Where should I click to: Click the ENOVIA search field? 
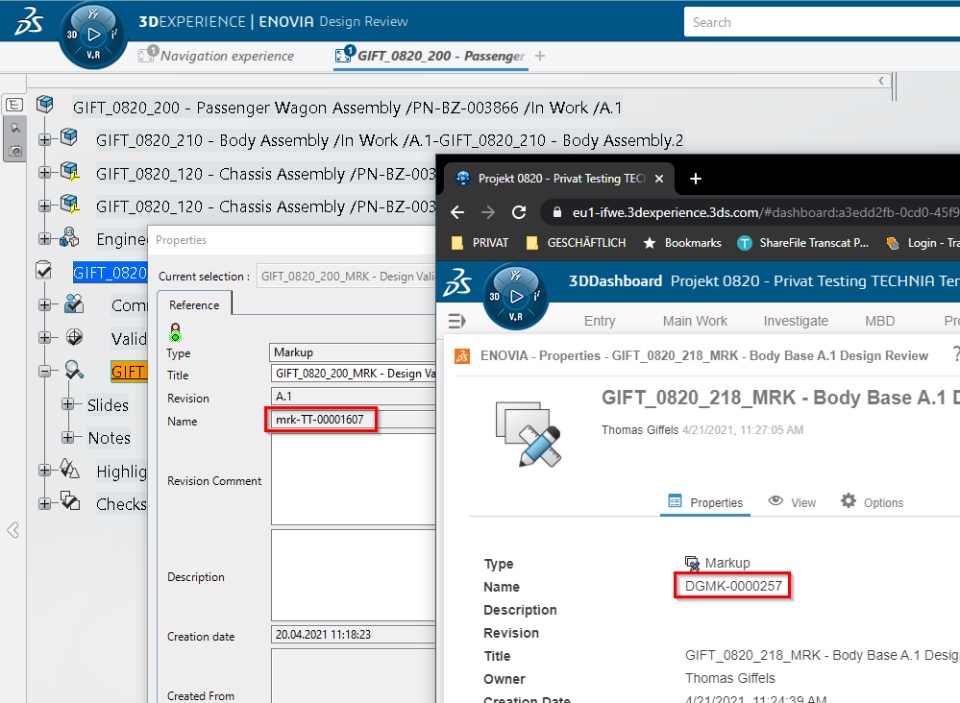822,22
